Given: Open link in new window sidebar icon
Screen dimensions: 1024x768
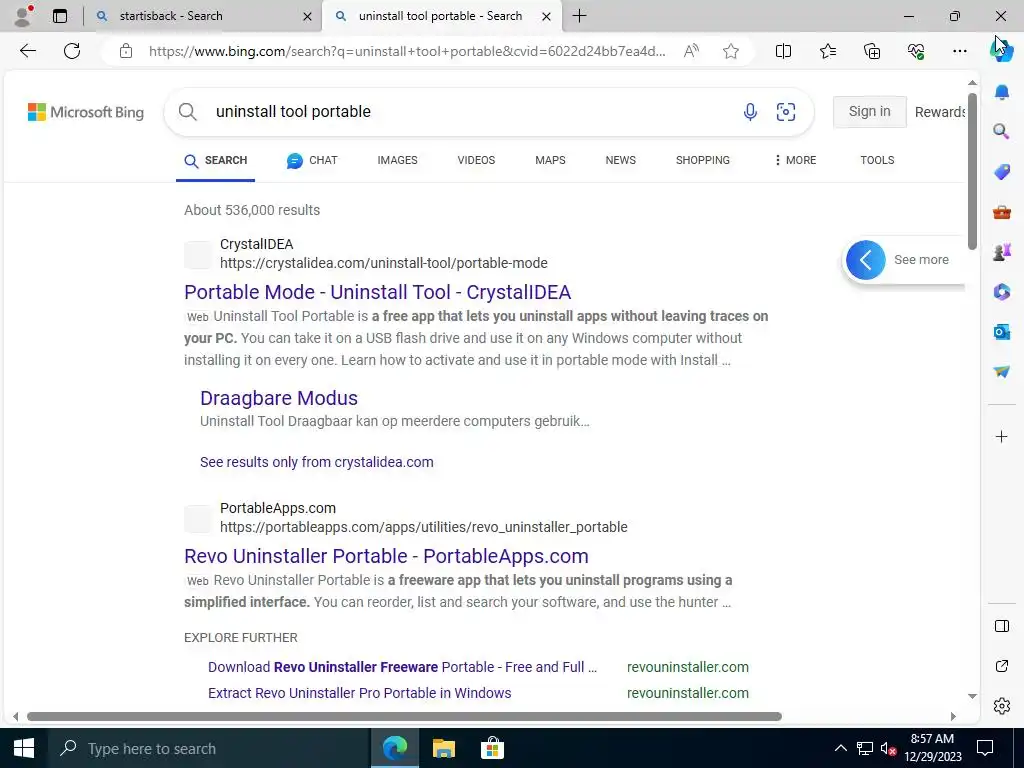Looking at the screenshot, I should coord(1002,666).
